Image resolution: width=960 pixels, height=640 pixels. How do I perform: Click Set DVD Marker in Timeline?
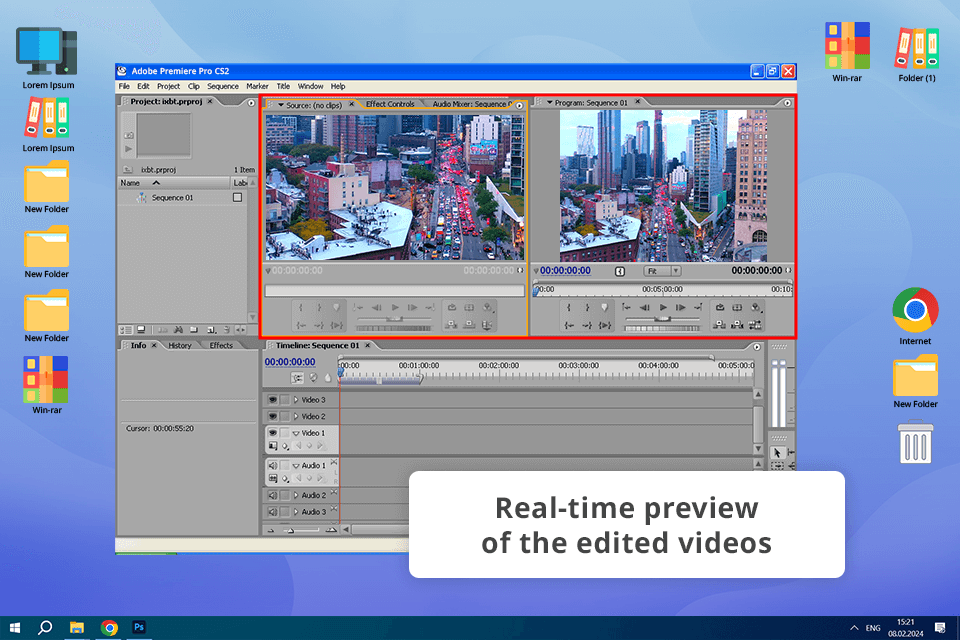tap(313, 378)
